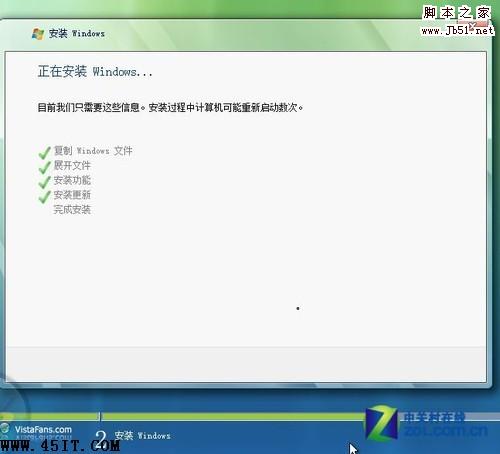Click the green checkmark beside 安装功能
Viewport: 500px width, 454px height.
(x=44, y=182)
